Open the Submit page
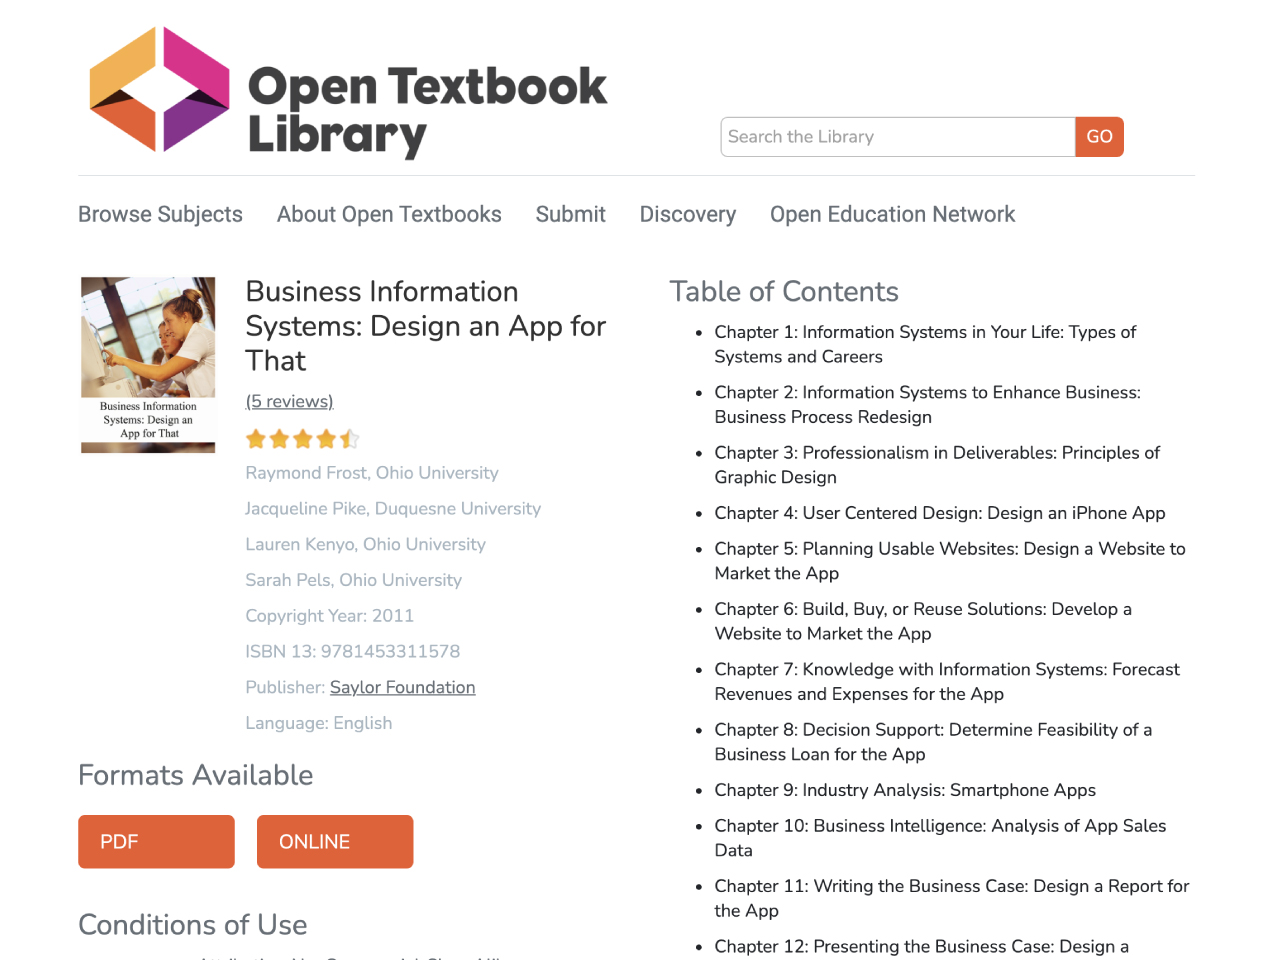 click(x=570, y=214)
